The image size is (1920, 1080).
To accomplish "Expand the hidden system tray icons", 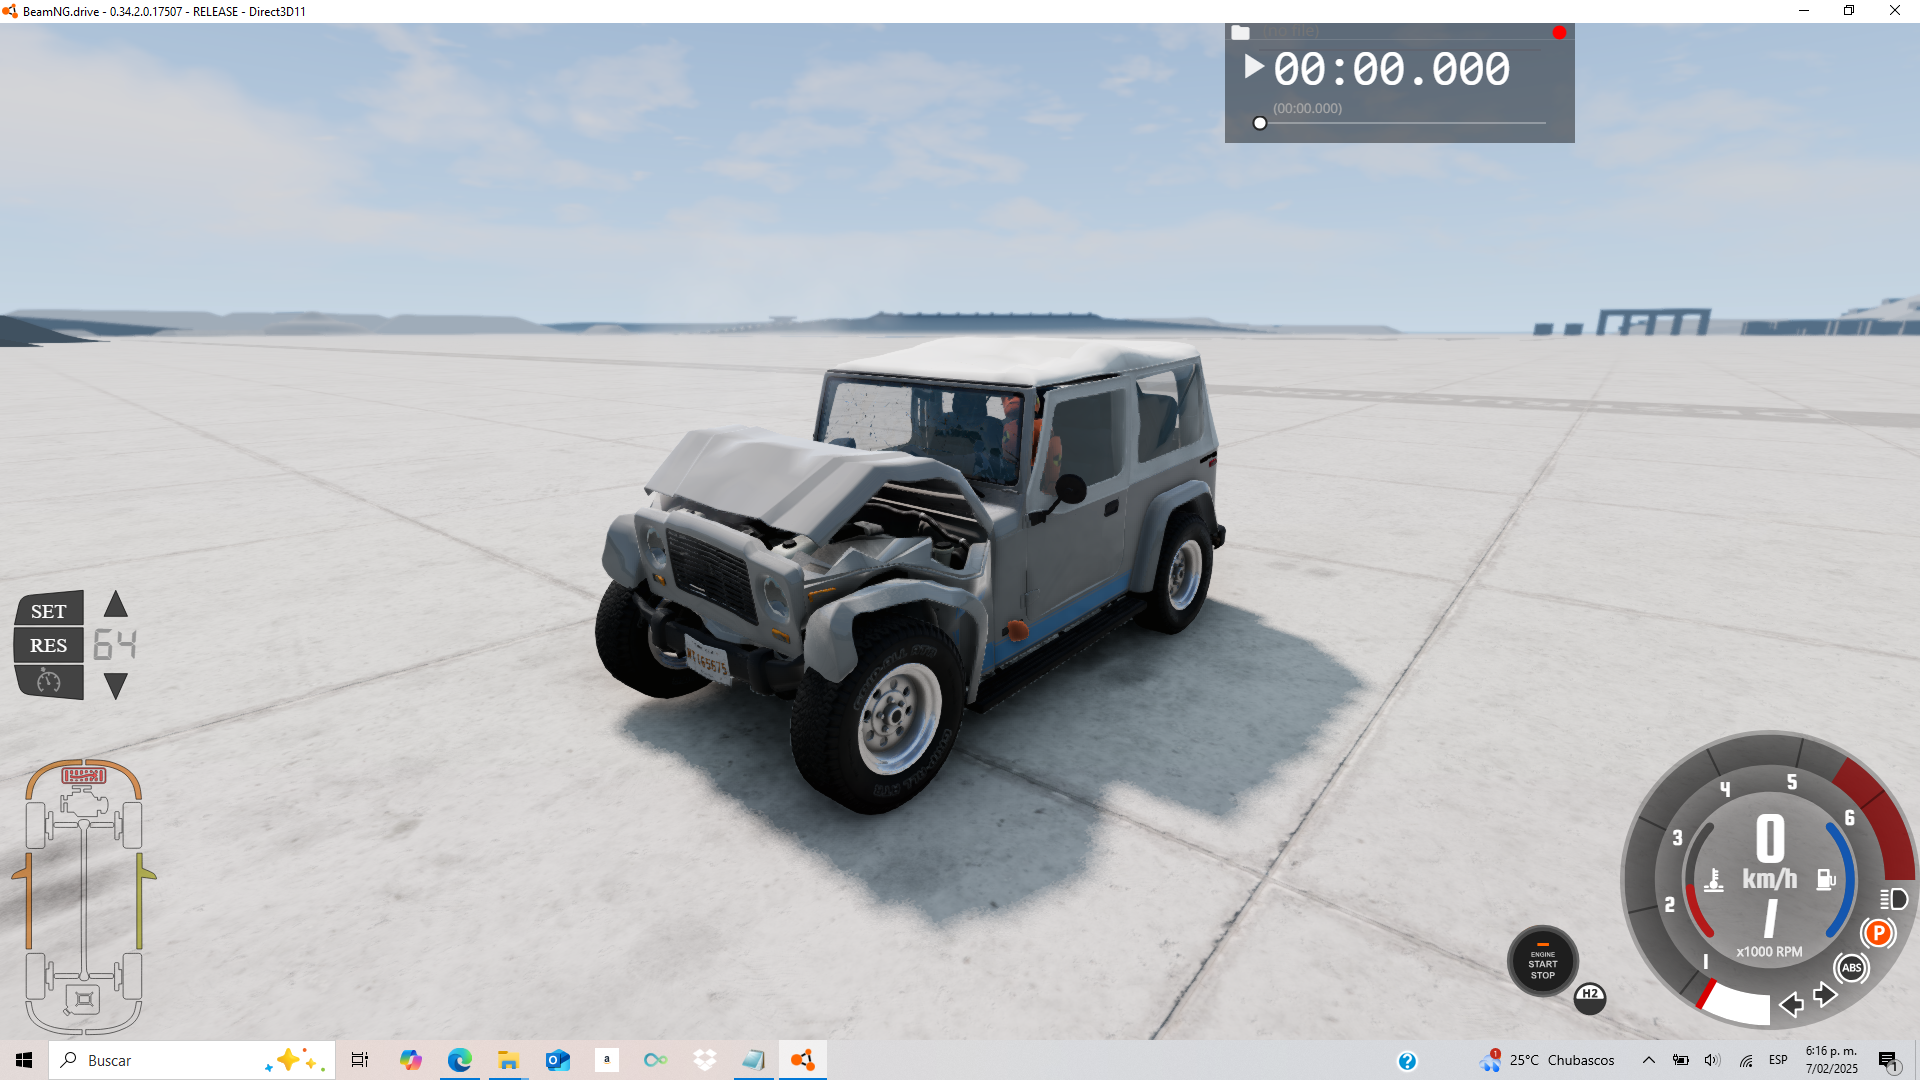I will pos(1649,1060).
